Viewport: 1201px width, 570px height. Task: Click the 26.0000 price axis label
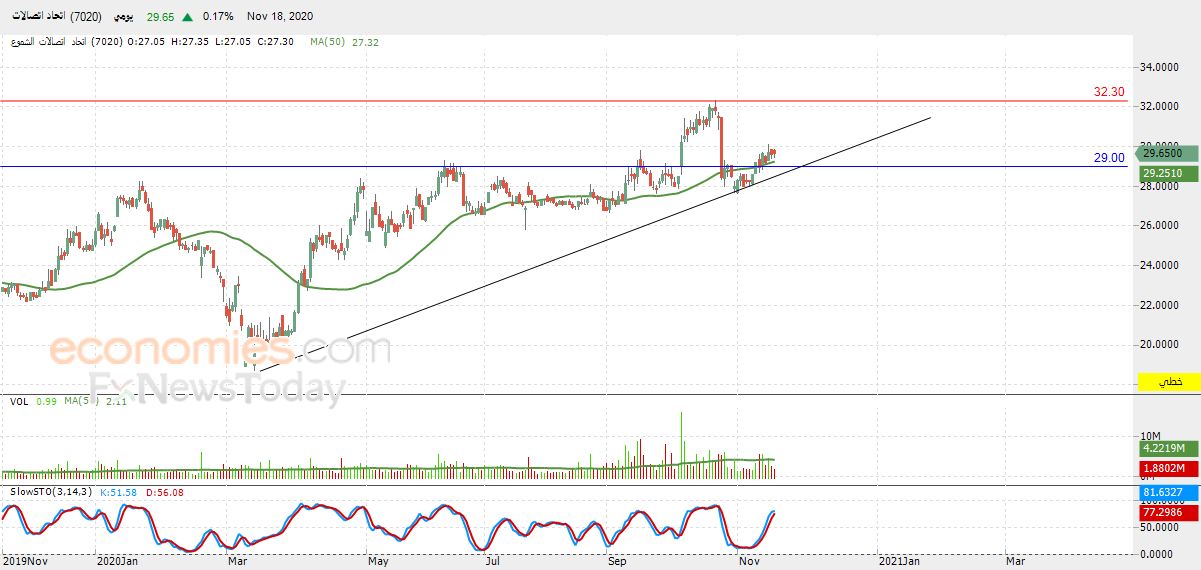point(1160,225)
